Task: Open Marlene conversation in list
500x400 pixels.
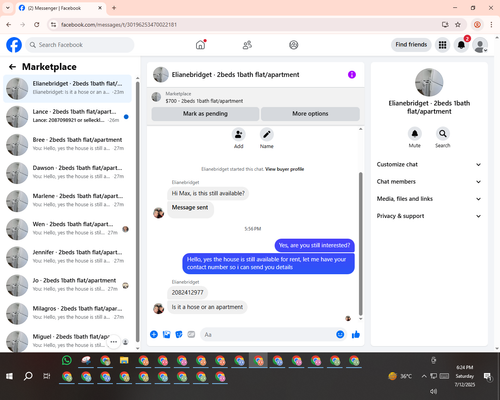Action: (x=67, y=201)
